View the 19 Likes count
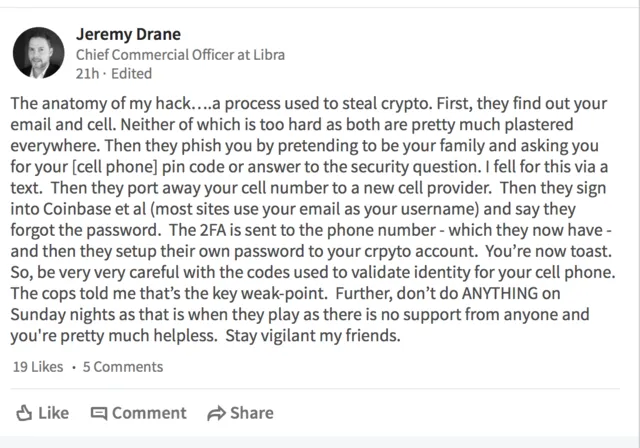The image size is (640, 448). pyautogui.click(x=38, y=367)
